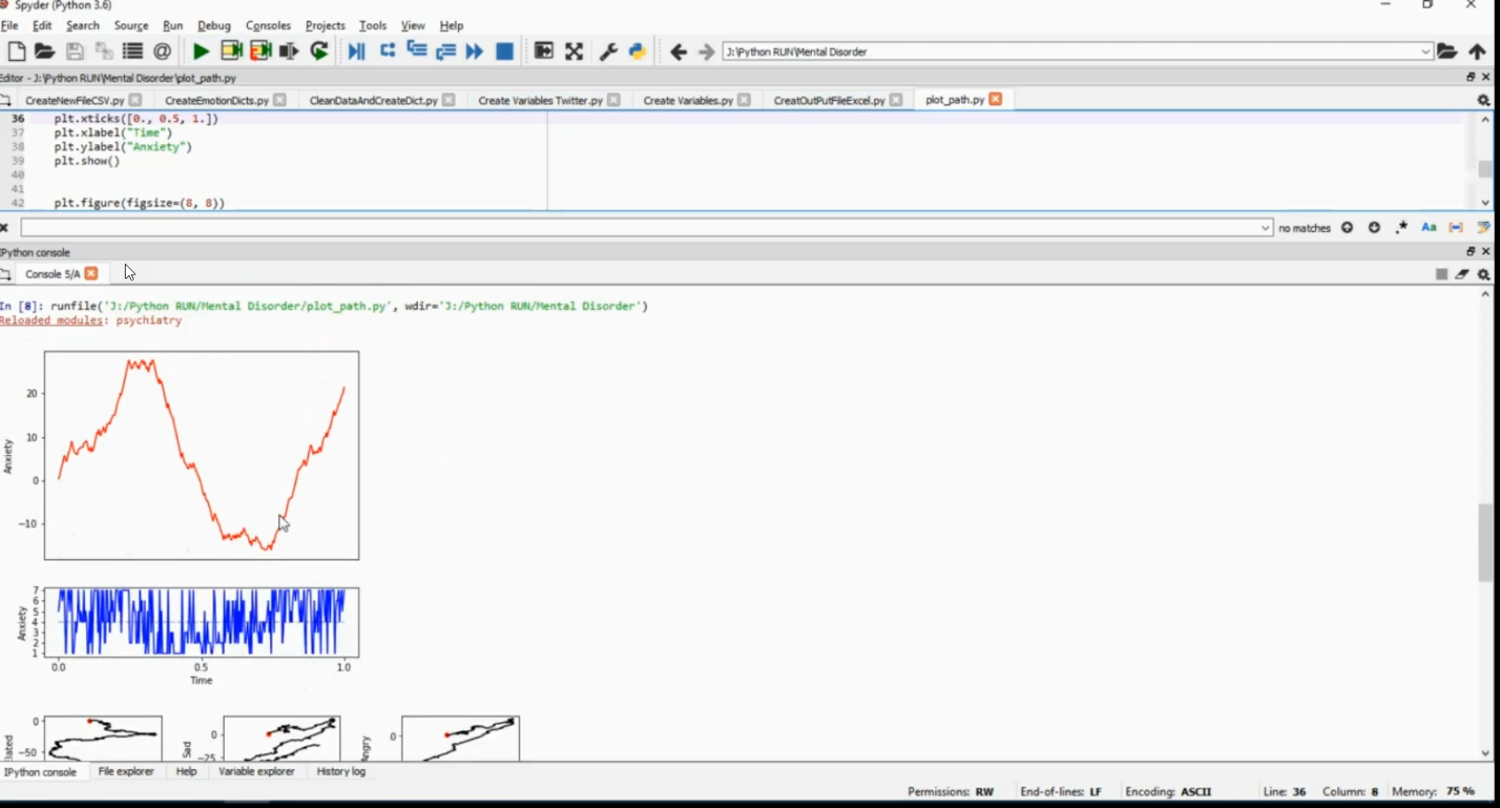Click the Open file folder icon
This screenshot has height=808, width=1500.
[44, 51]
